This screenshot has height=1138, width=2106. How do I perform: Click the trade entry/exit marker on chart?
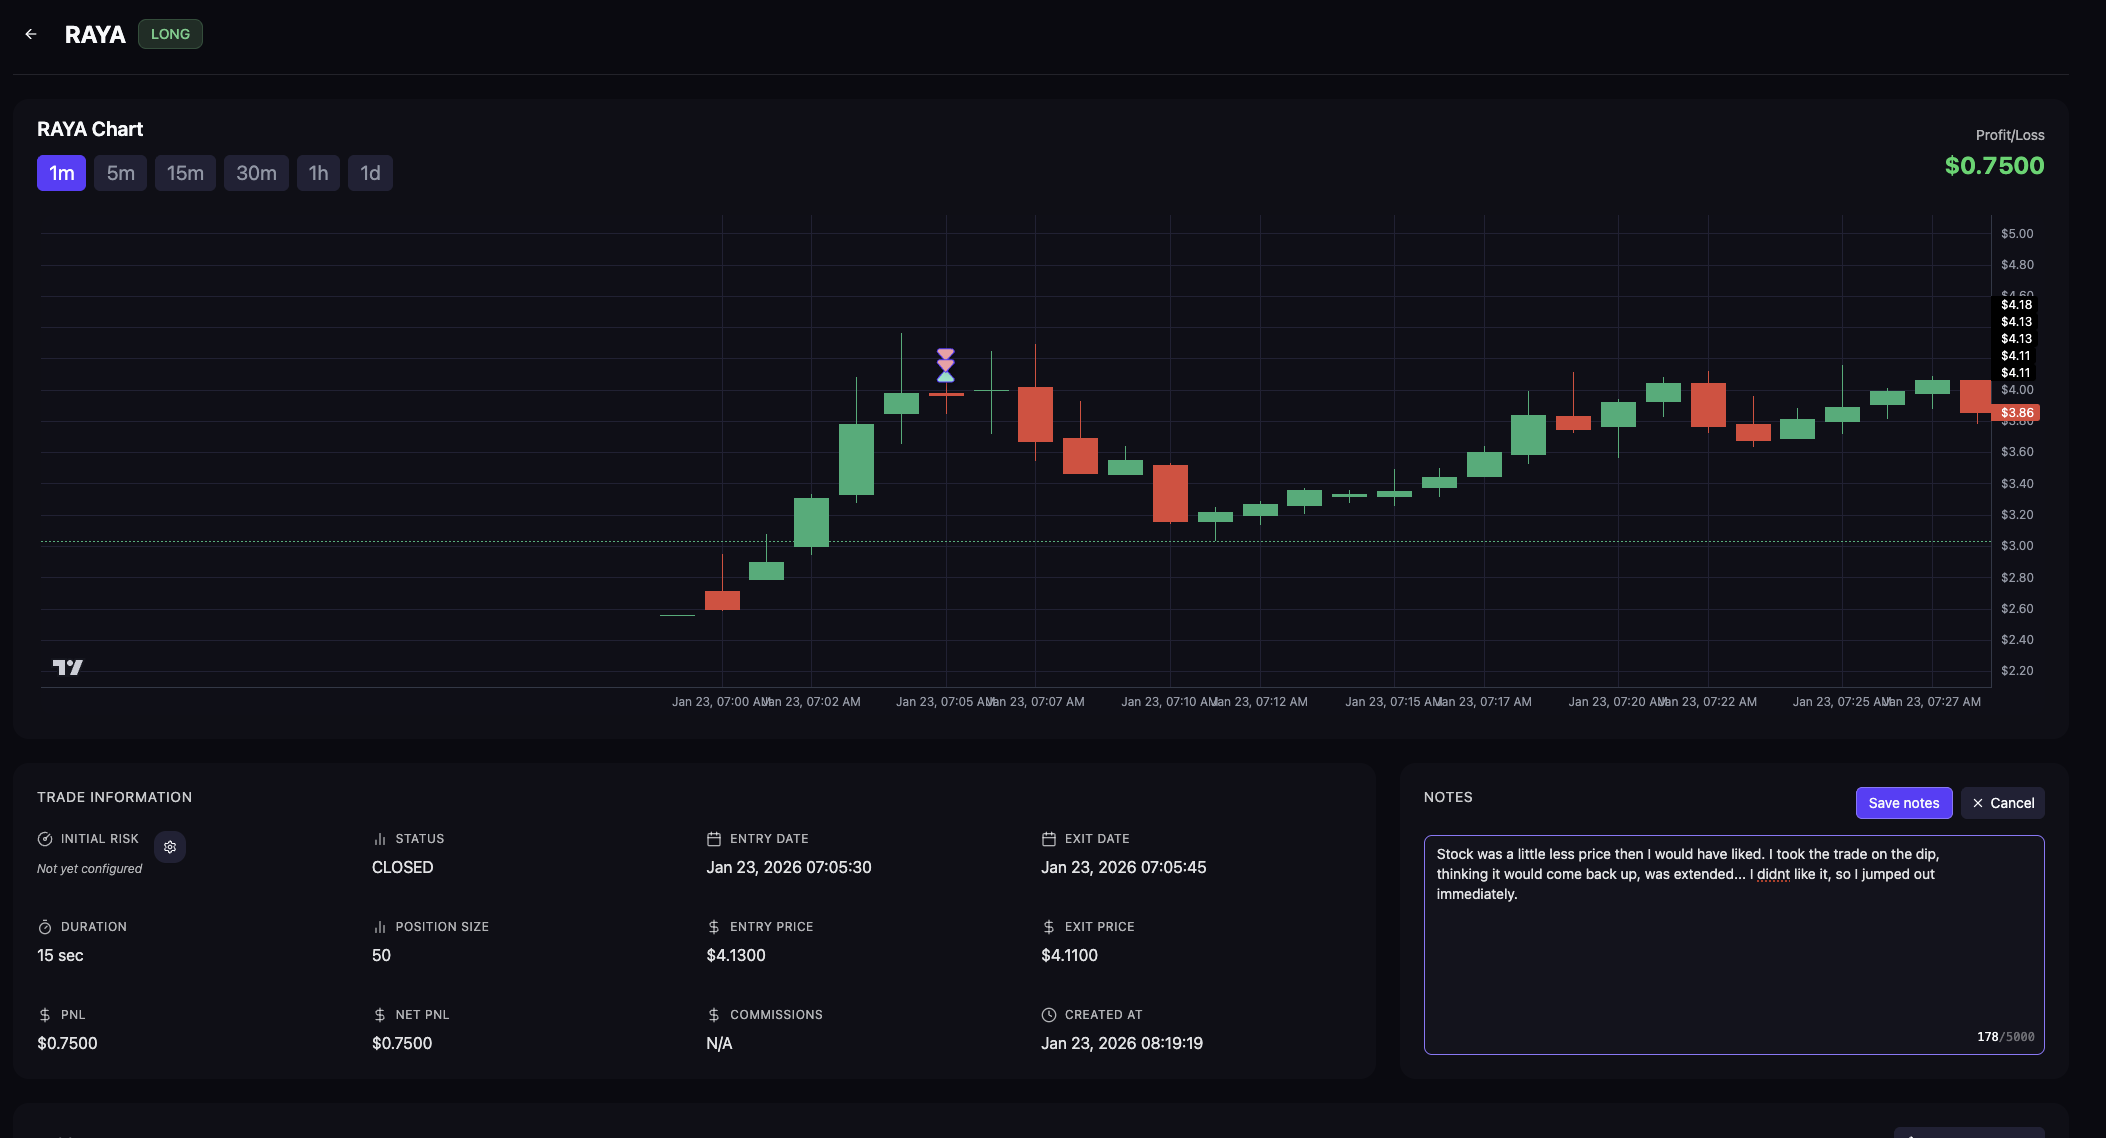pos(945,366)
